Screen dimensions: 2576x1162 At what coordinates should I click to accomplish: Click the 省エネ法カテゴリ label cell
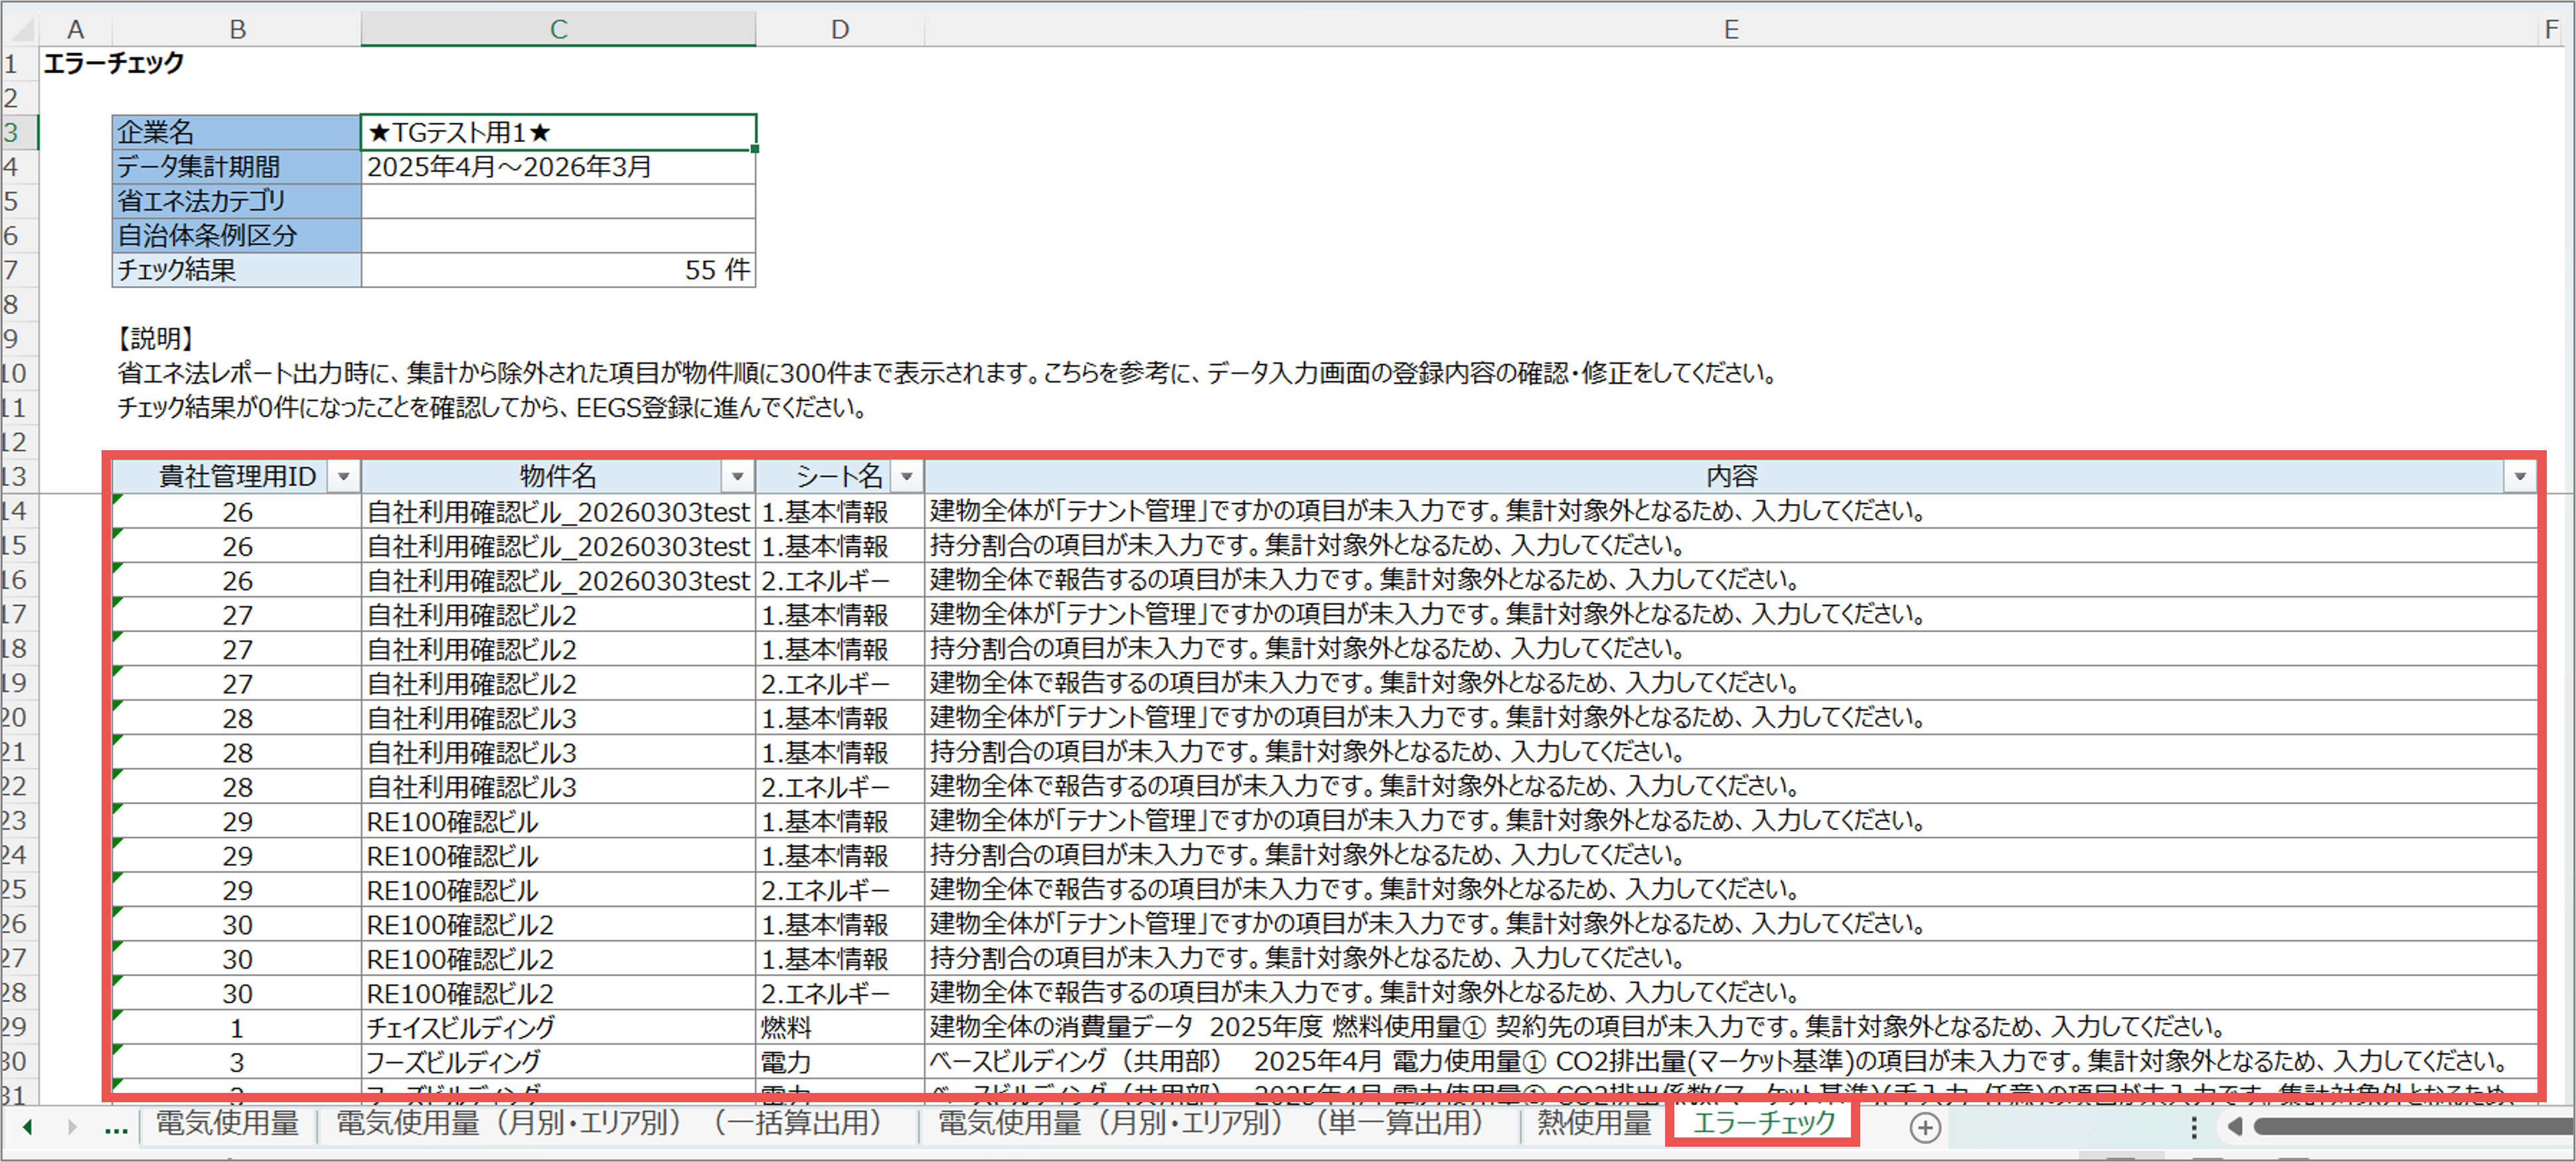[x=237, y=201]
